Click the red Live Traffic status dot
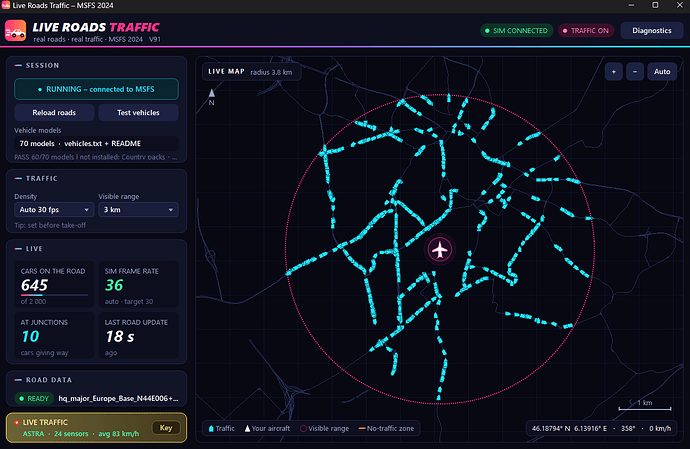This screenshot has height=449, width=690. [x=17, y=423]
